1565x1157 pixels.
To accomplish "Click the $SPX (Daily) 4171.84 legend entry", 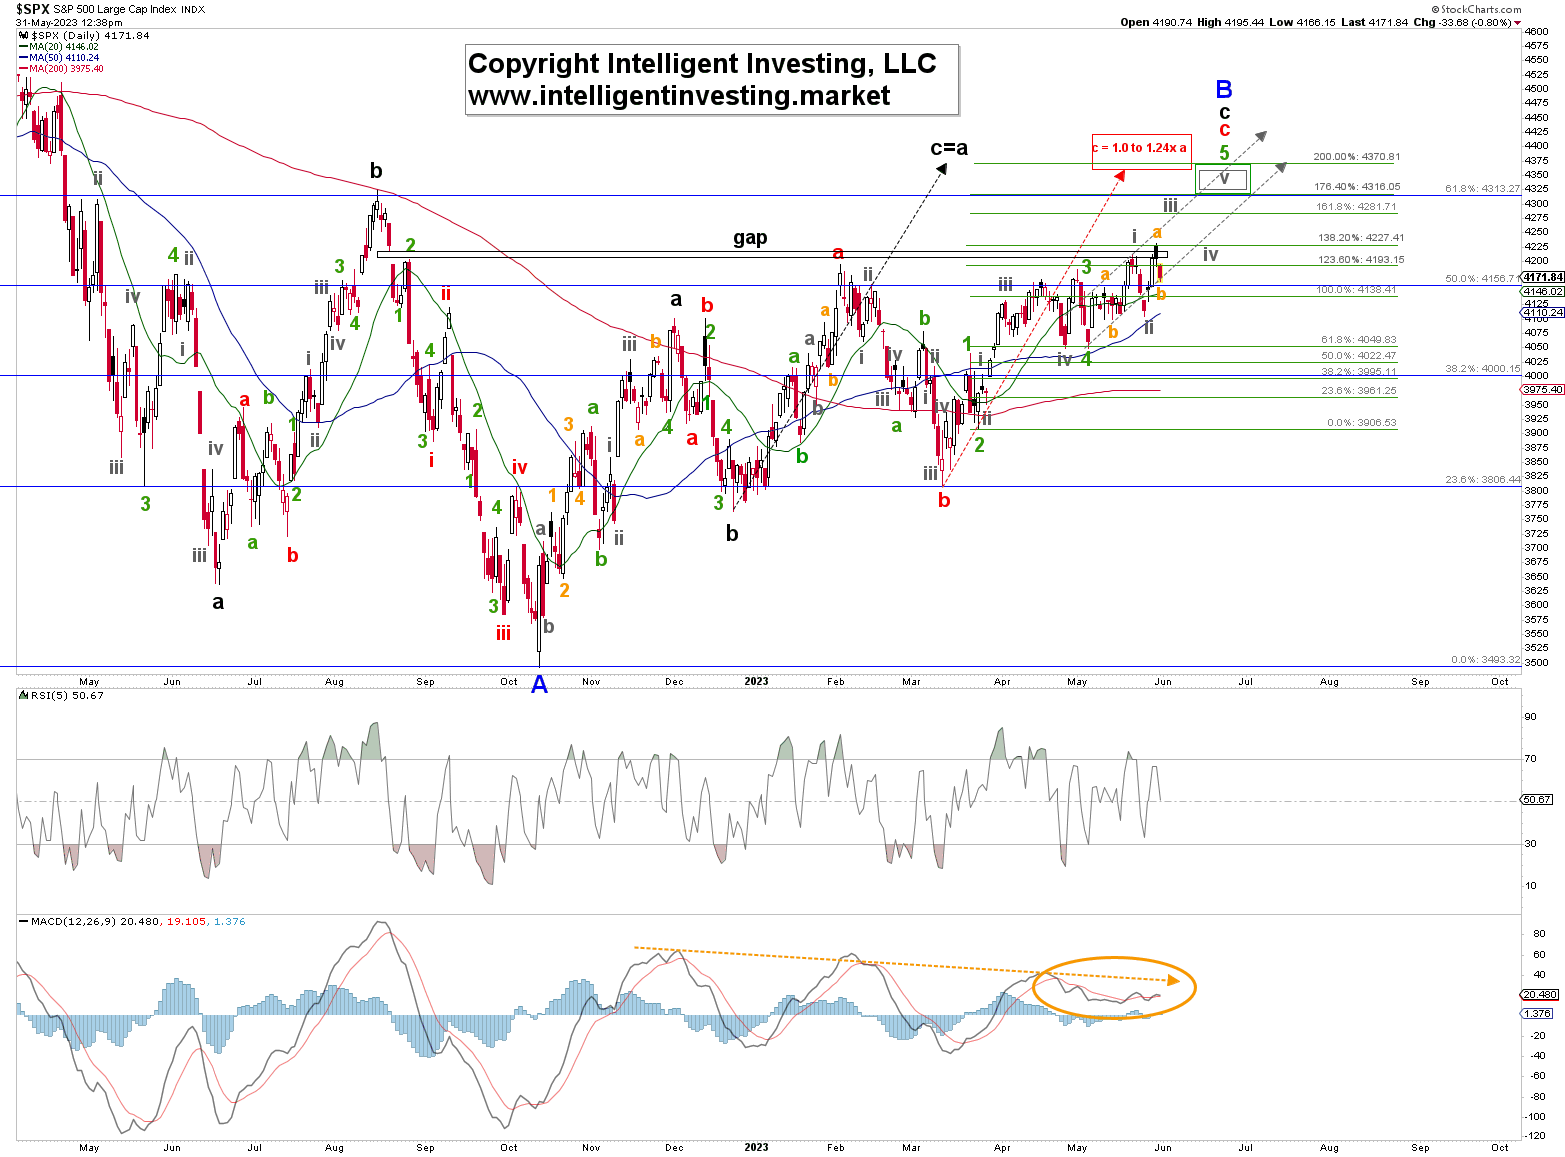I will 86,35.
